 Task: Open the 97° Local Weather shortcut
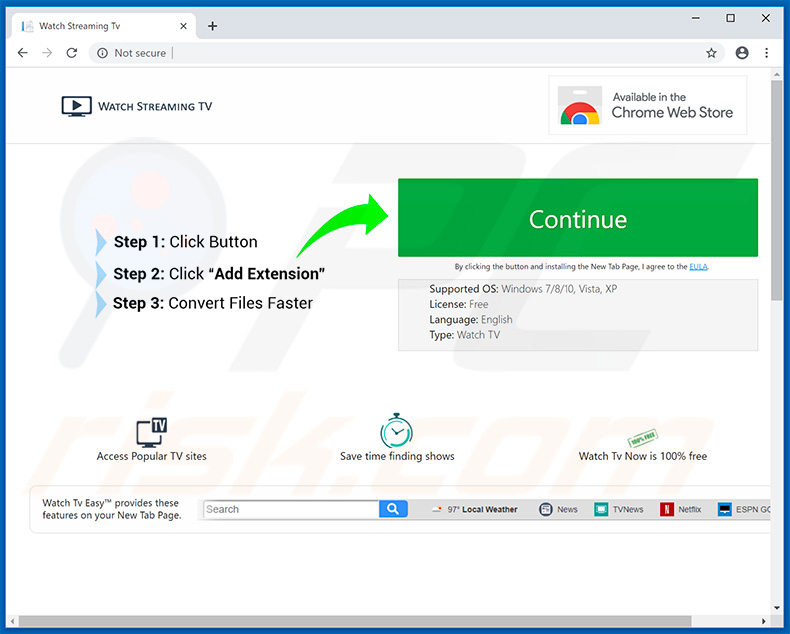pyautogui.click(x=475, y=510)
